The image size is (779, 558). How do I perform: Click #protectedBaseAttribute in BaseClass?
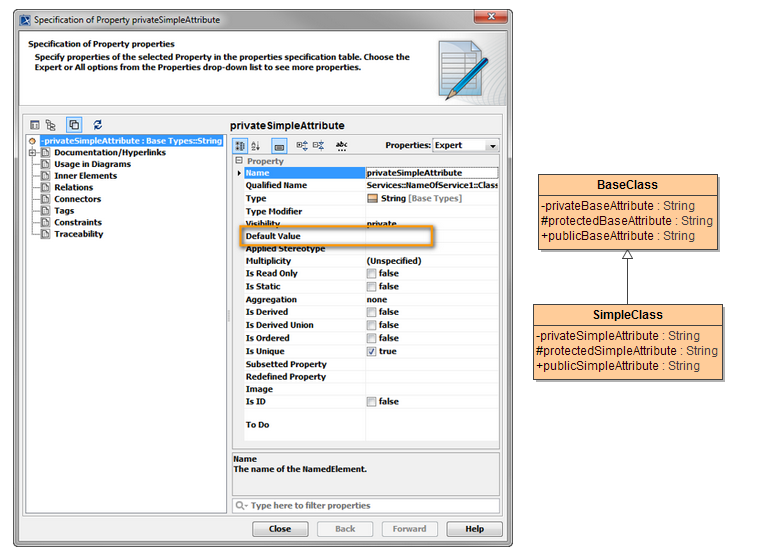(x=626, y=221)
